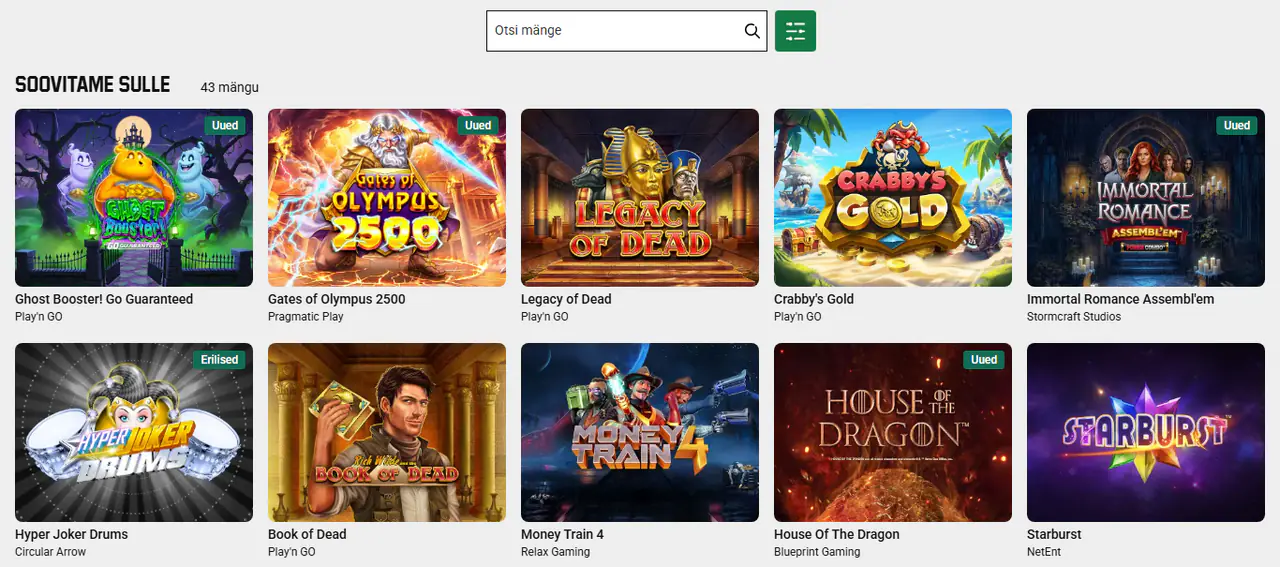Image resolution: width=1280 pixels, height=567 pixels.
Task: Open the green filter settings button
Action: coord(795,31)
